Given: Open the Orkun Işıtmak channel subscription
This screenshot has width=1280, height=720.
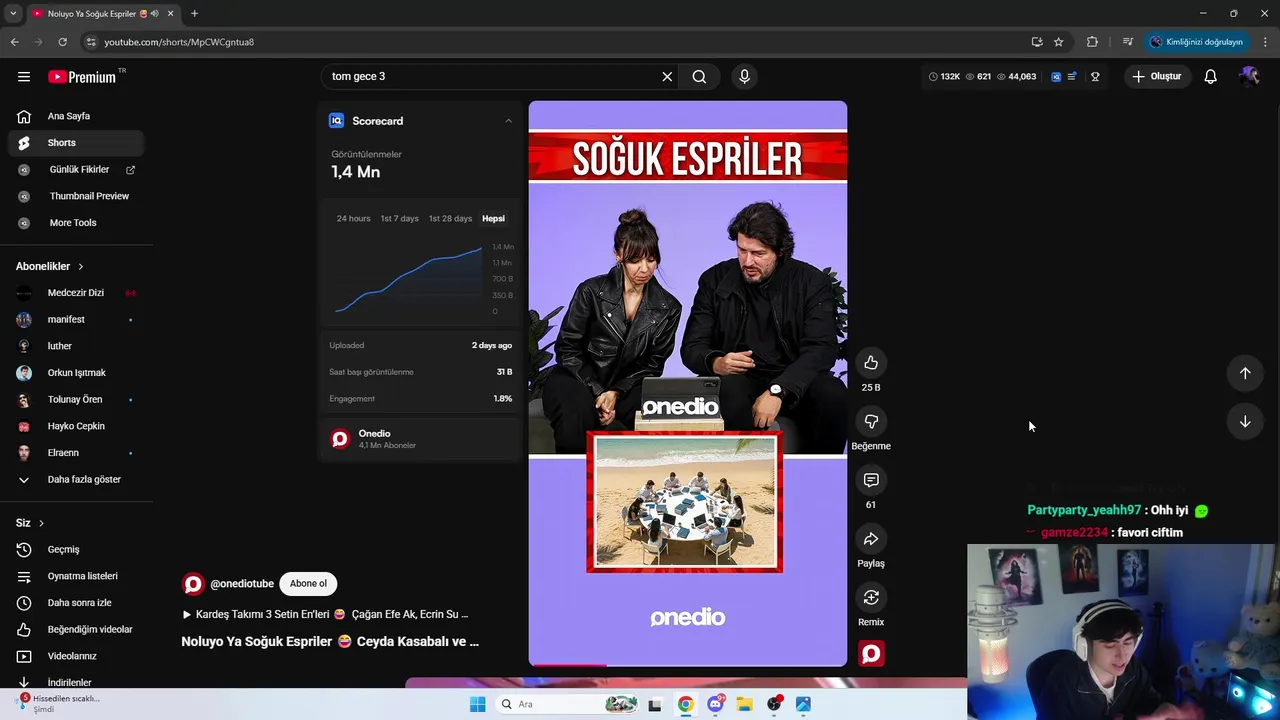Looking at the screenshot, I should click(x=76, y=373).
